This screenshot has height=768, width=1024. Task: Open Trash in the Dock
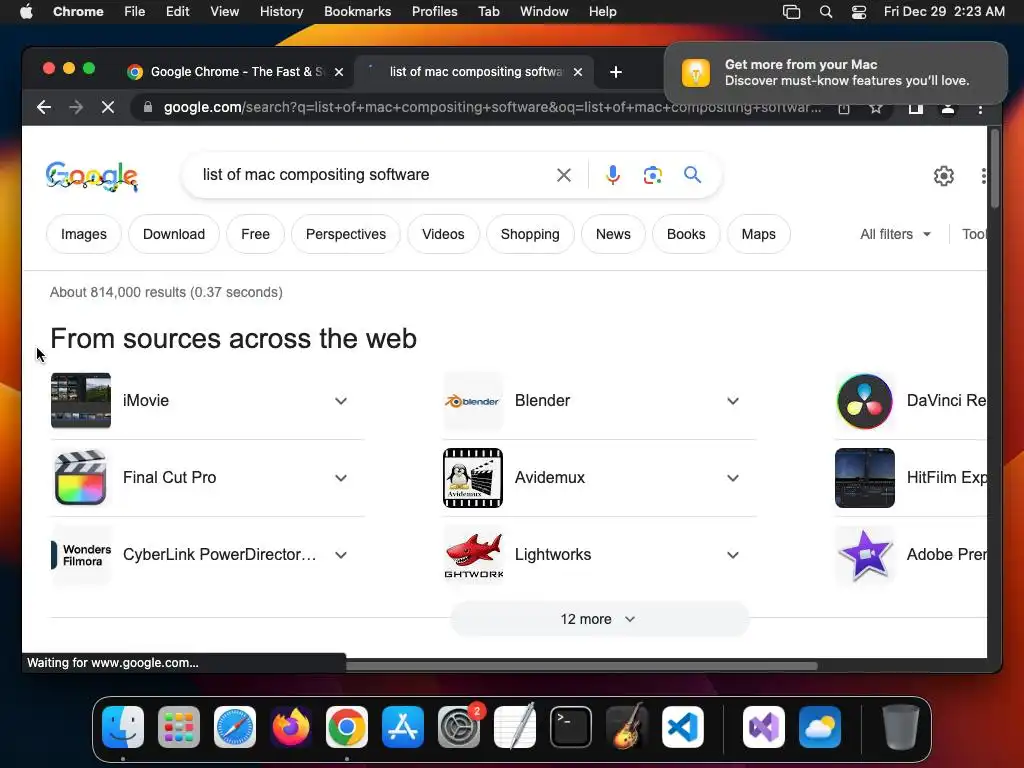901,727
